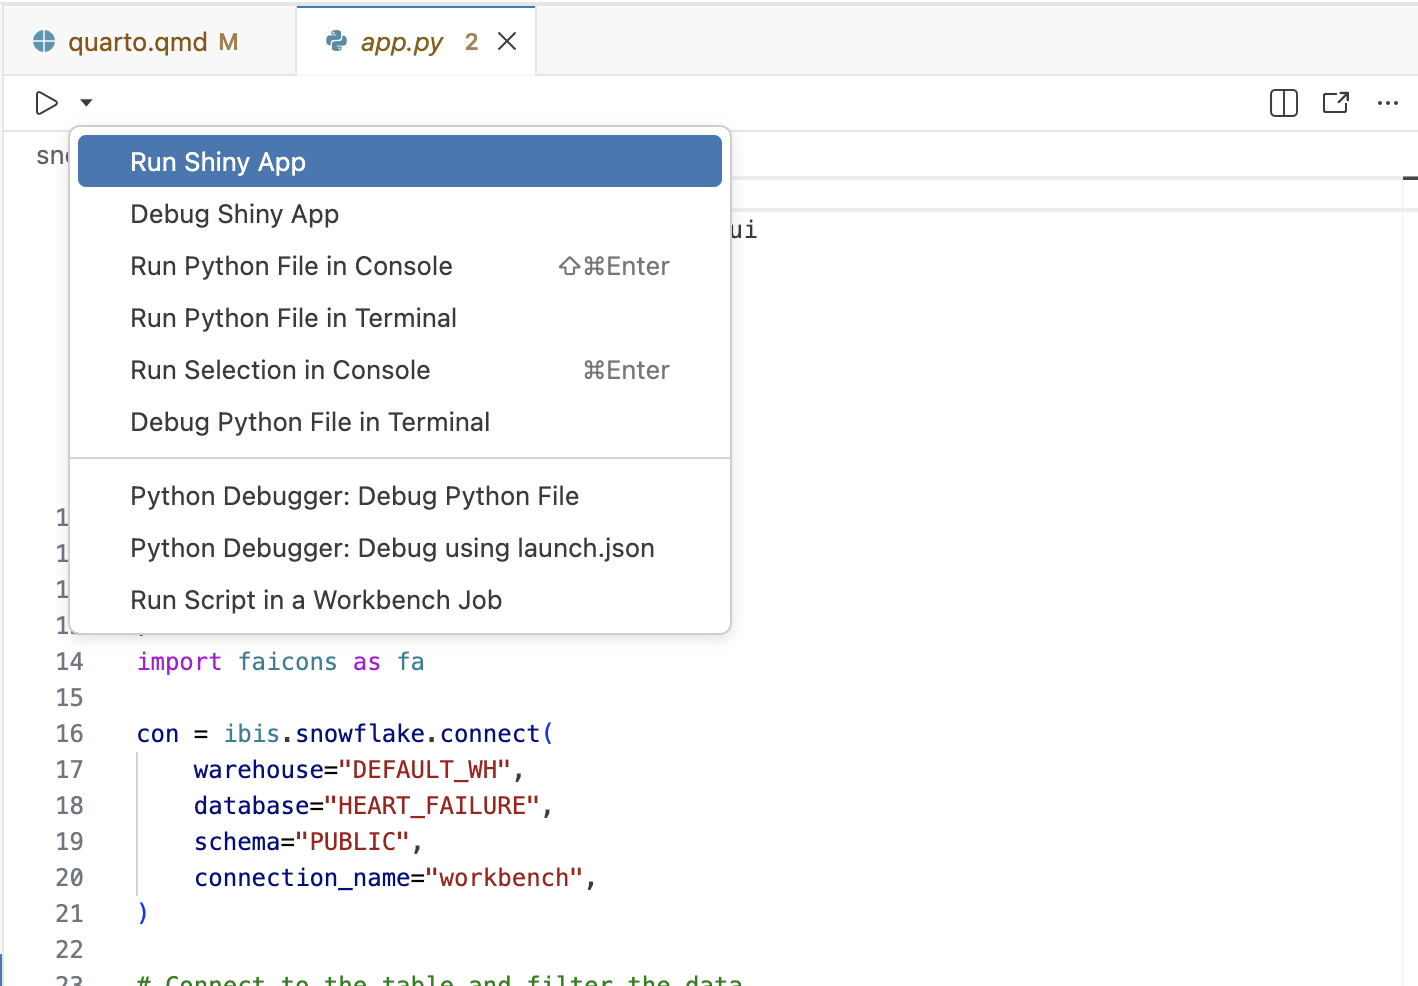Switch to the quarto.qmd tab

click(138, 42)
